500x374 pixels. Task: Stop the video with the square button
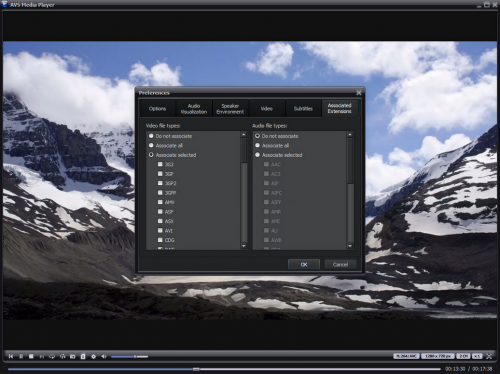pyautogui.click(x=31, y=356)
